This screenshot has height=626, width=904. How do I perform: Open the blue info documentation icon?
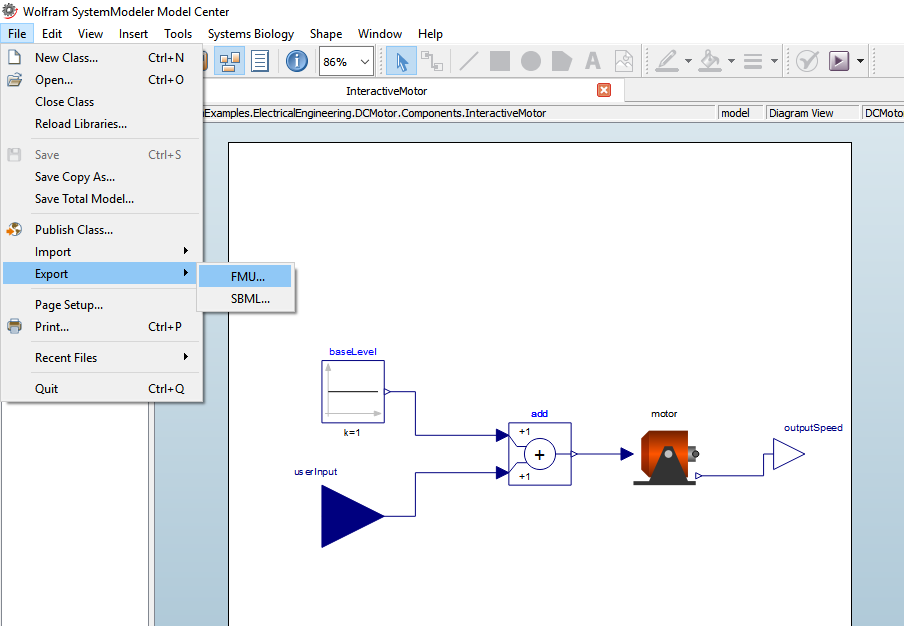(x=297, y=61)
